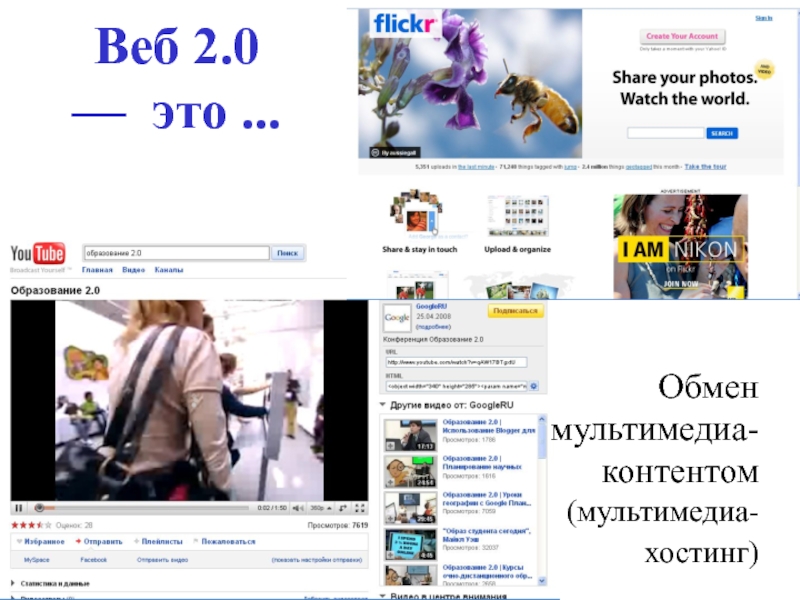Click the YouTube search field

(176, 253)
